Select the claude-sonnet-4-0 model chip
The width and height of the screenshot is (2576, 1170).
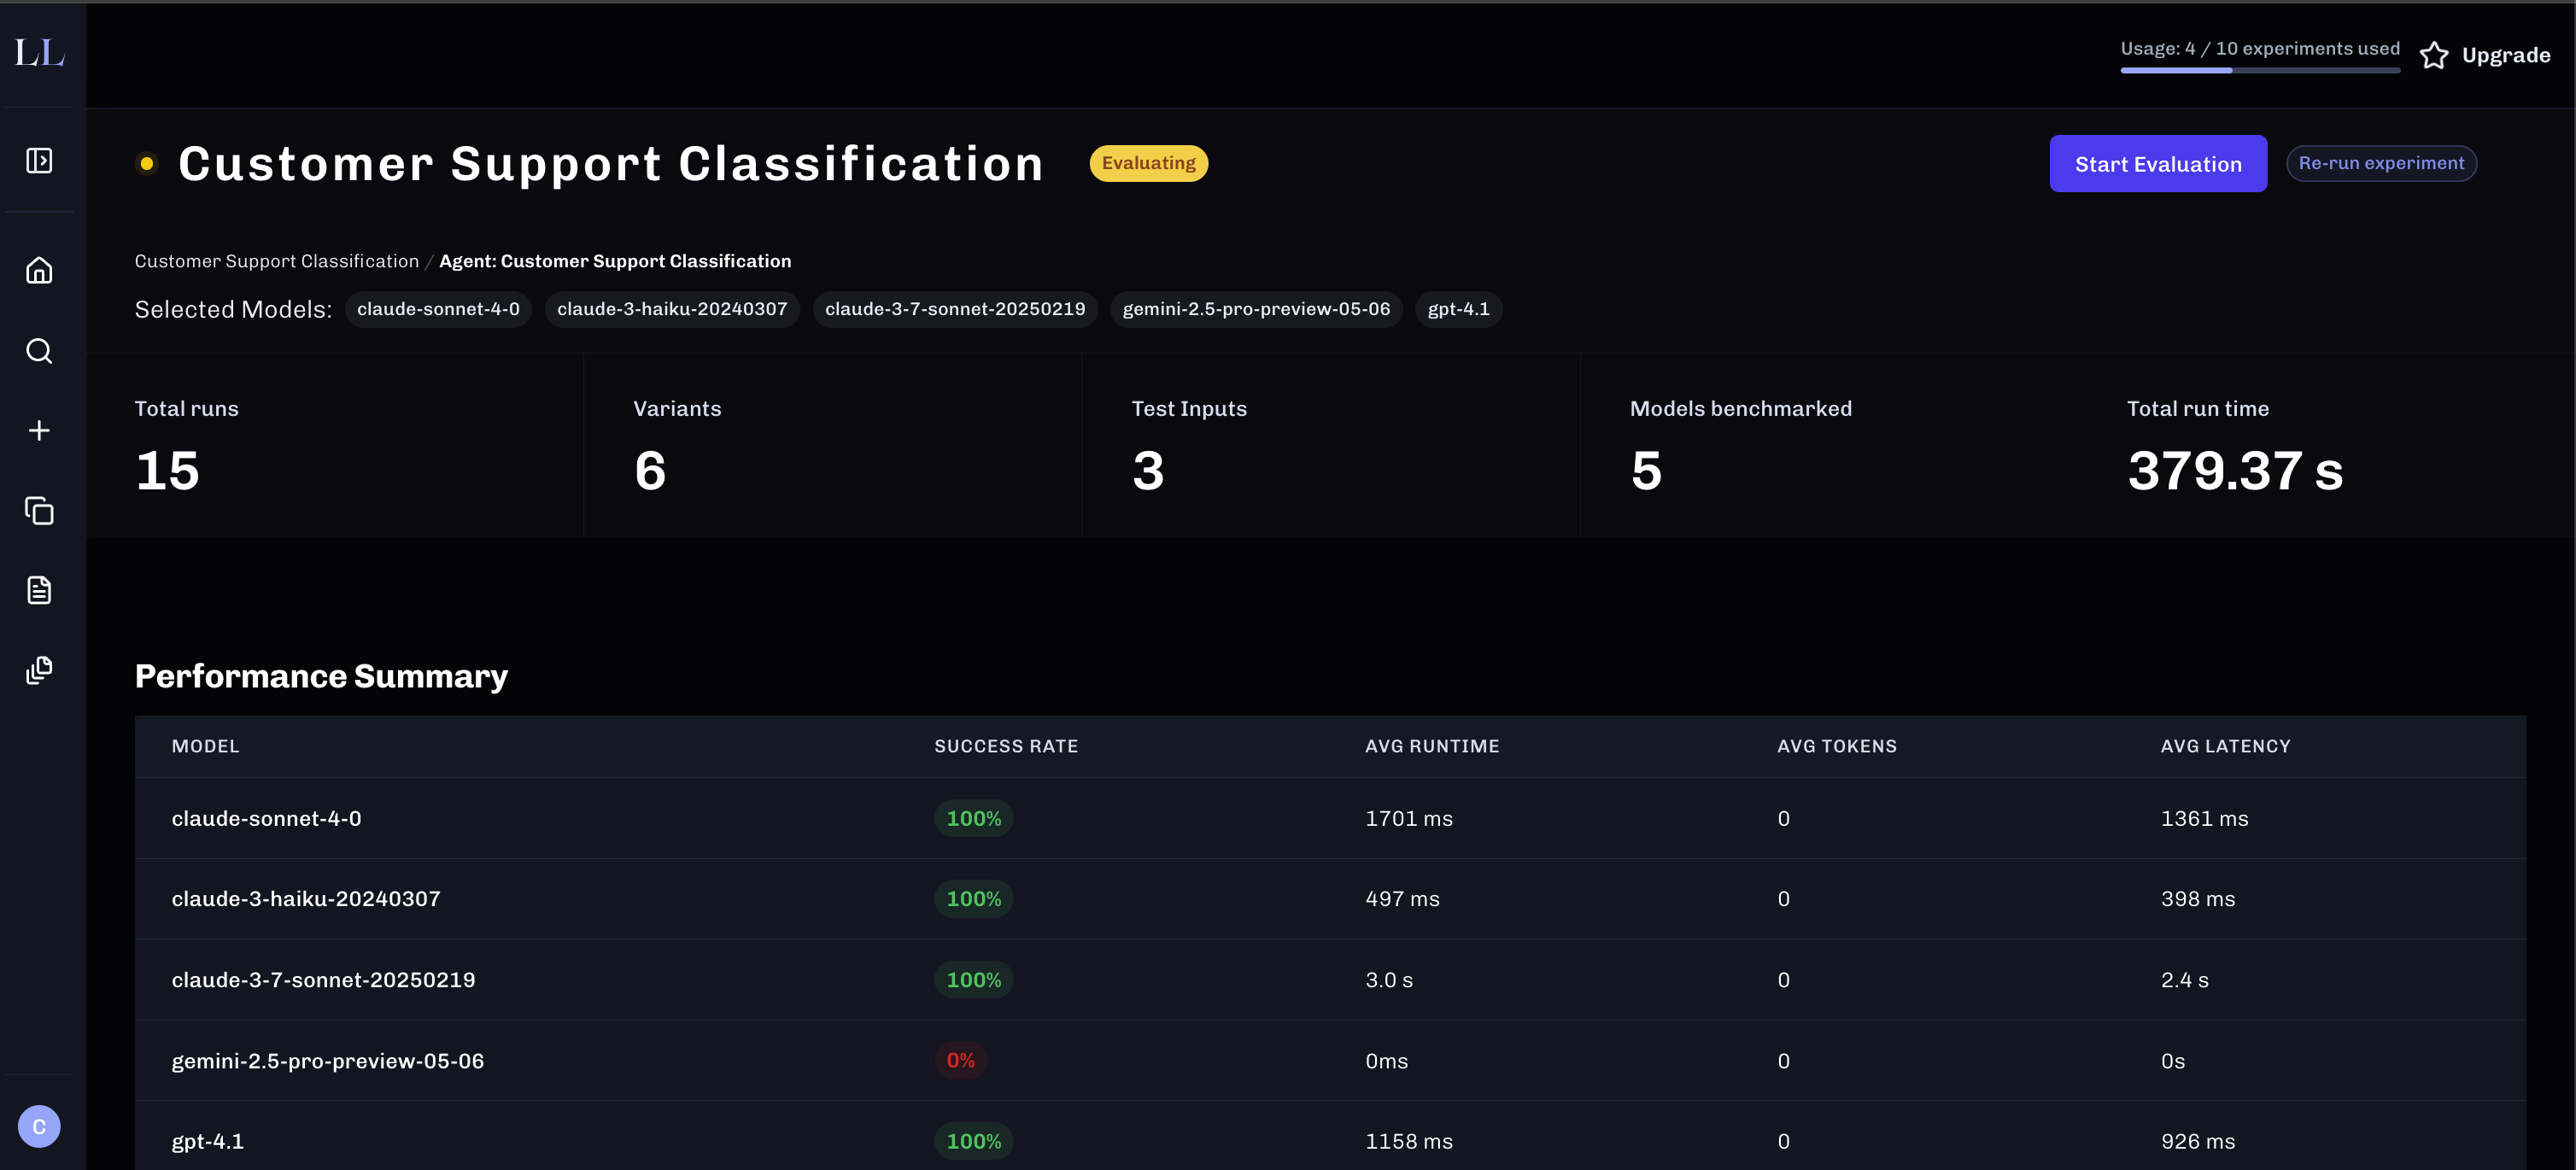[x=438, y=309]
